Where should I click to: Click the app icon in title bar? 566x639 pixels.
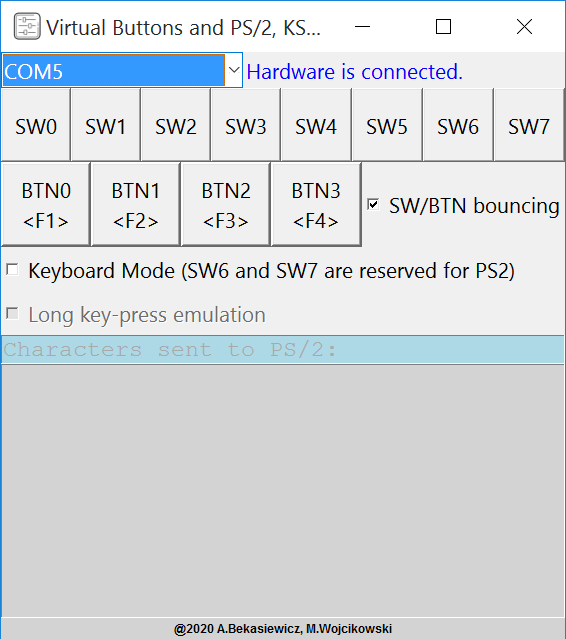(x=27, y=26)
